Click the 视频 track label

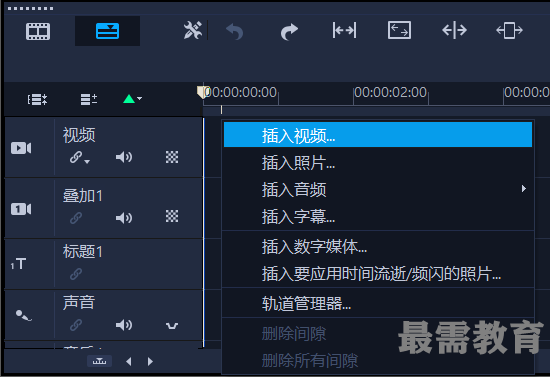click(x=79, y=135)
